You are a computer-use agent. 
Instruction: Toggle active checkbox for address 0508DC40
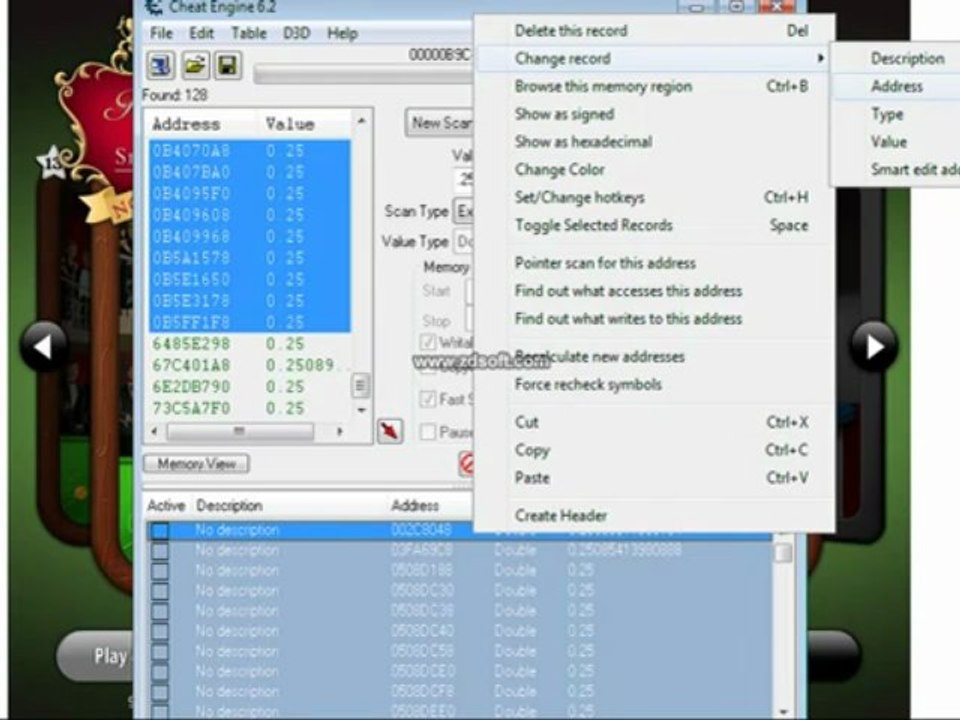coord(160,632)
